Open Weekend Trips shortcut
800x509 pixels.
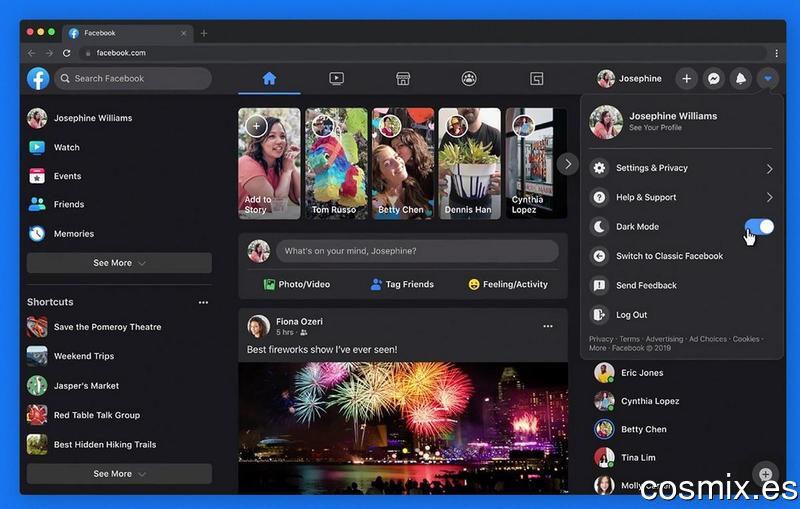(71, 356)
